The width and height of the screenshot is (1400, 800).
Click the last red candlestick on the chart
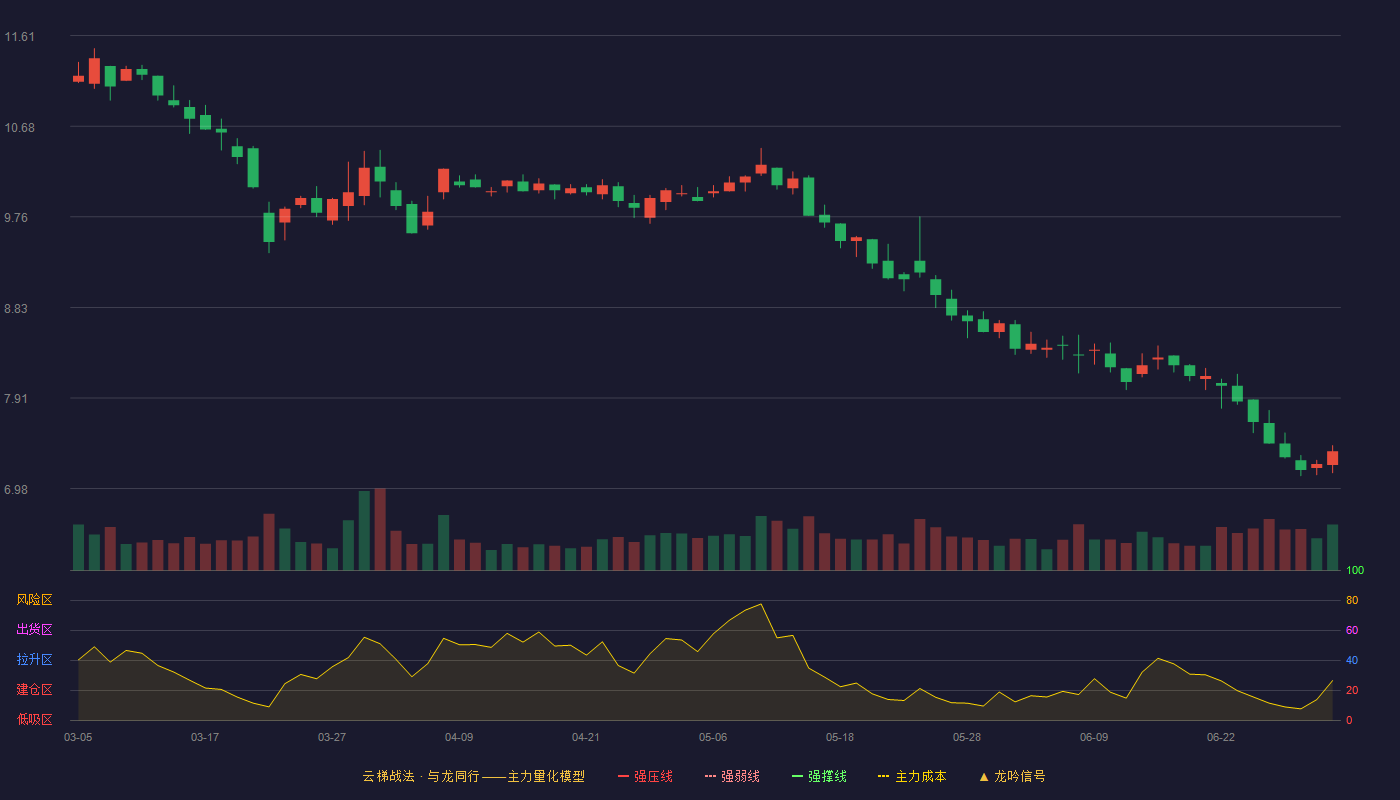click(x=1332, y=458)
